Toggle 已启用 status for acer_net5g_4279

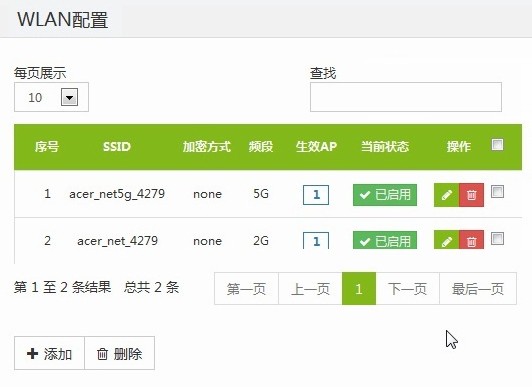tap(385, 195)
